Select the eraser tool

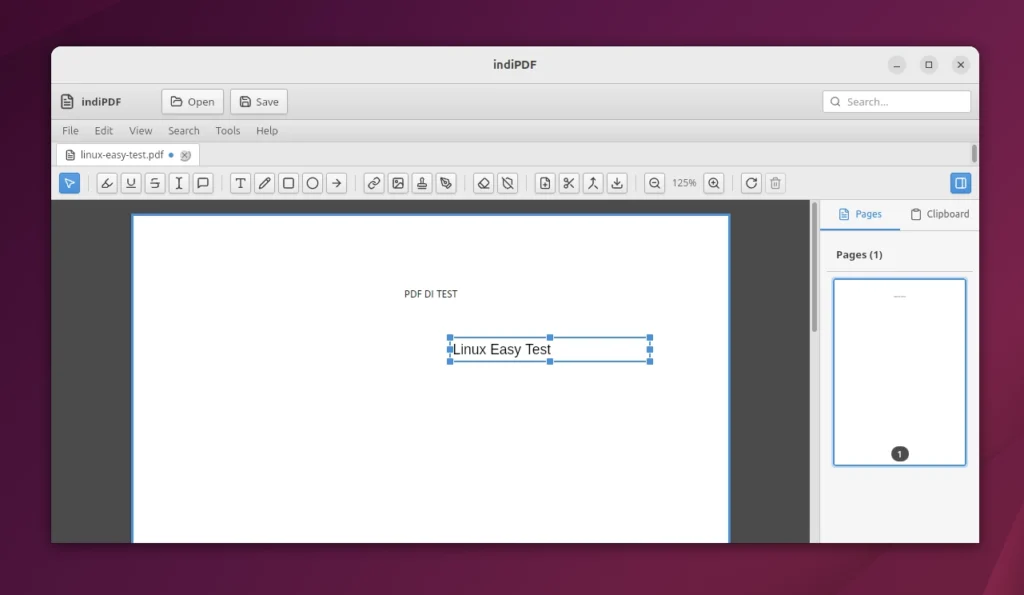(484, 183)
